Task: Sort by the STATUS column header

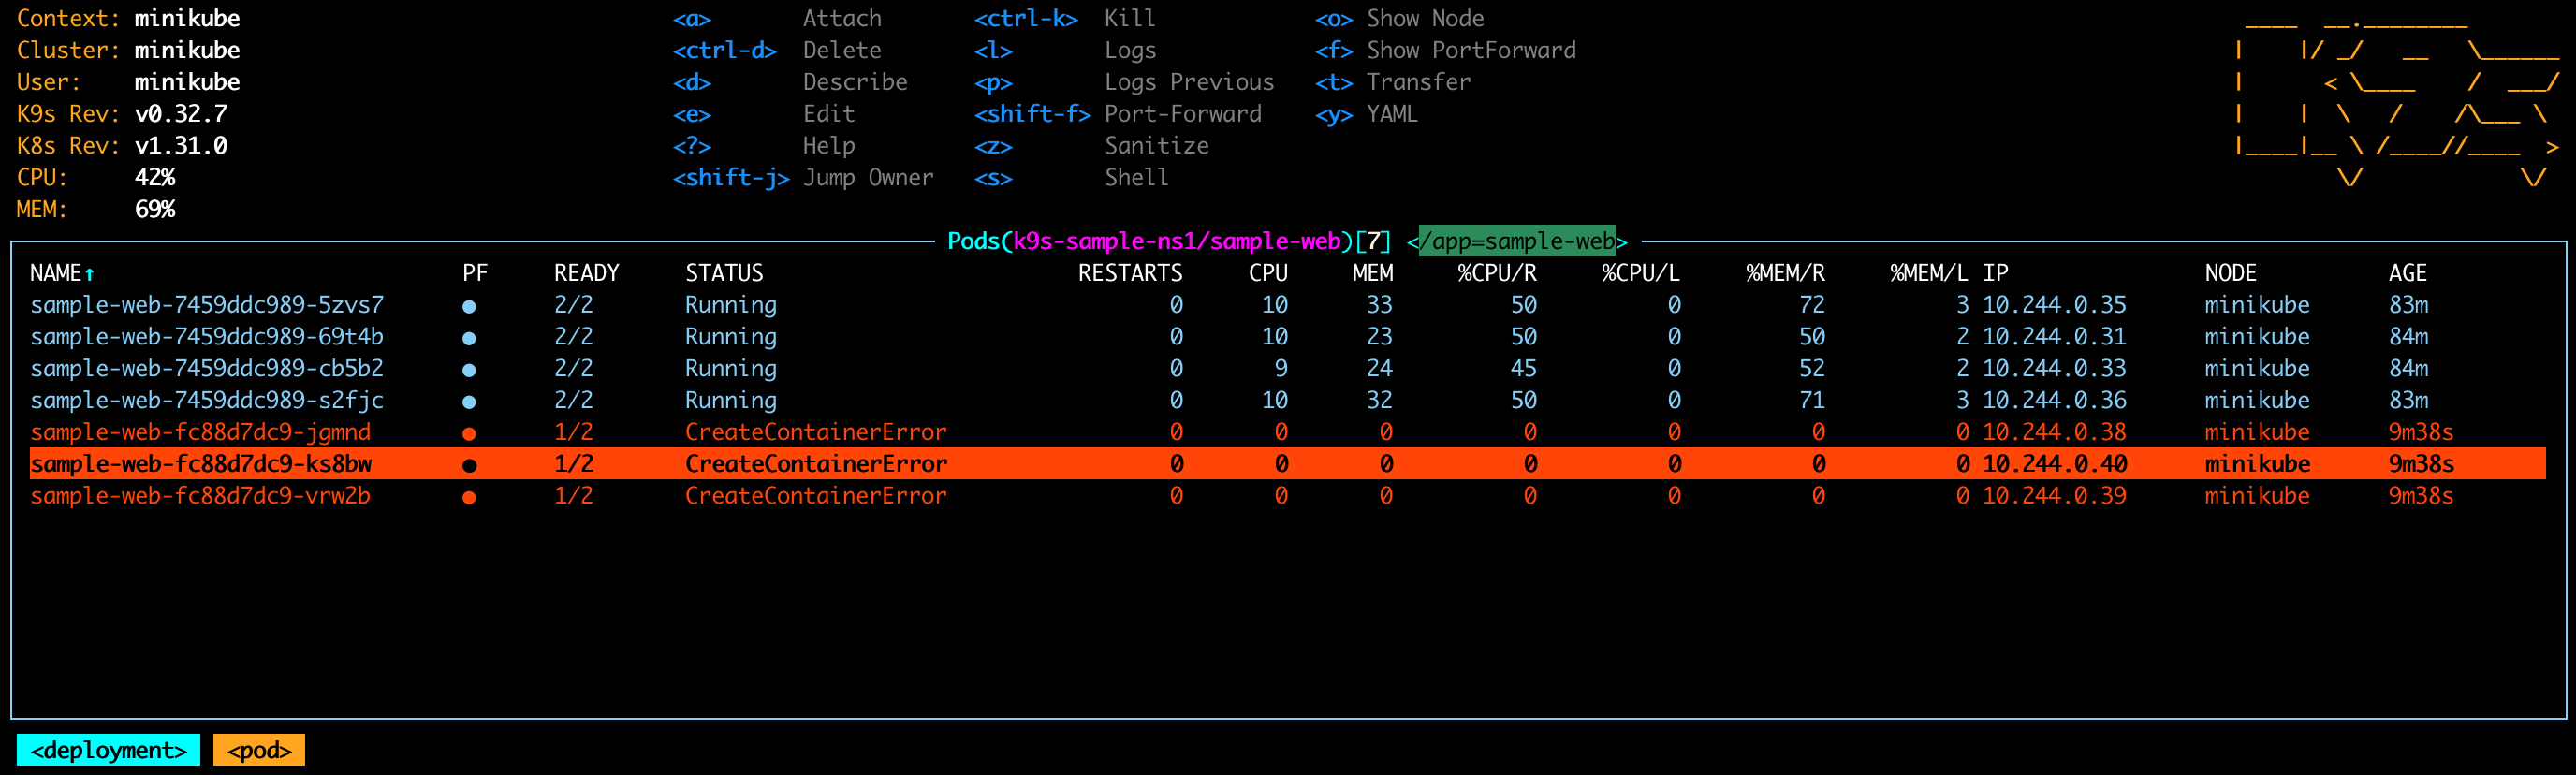Action: pyautogui.click(x=724, y=273)
